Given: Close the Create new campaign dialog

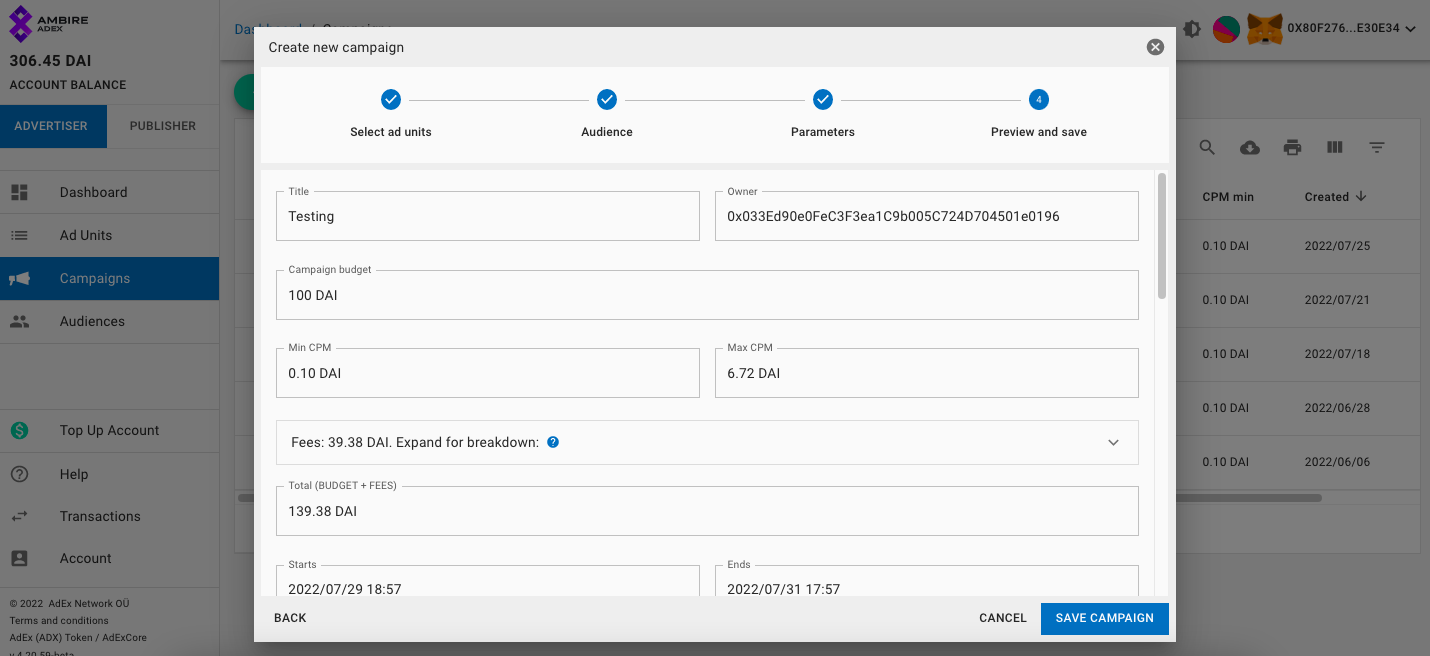Looking at the screenshot, I should click(1155, 47).
